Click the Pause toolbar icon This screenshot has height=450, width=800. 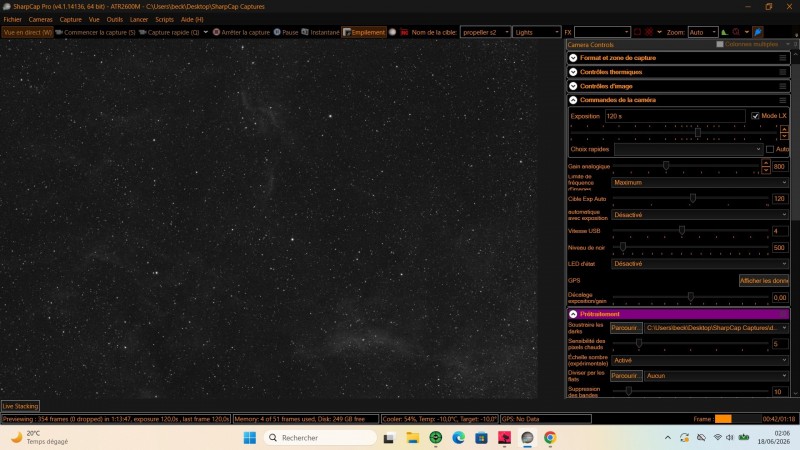click(277, 32)
